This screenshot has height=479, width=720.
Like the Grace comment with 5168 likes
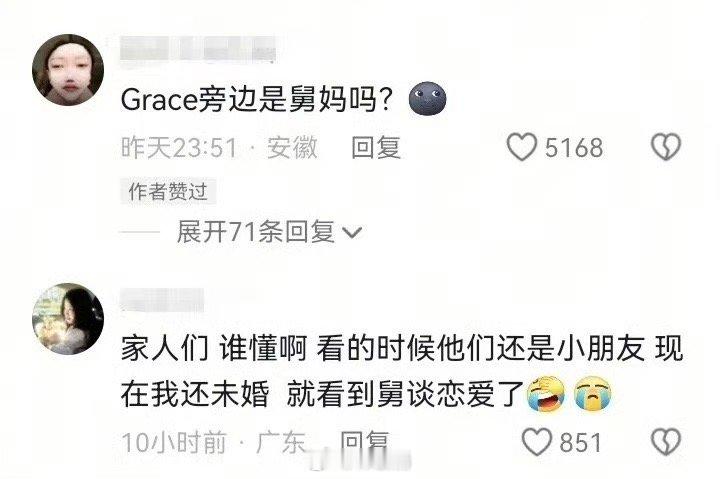click(x=522, y=147)
